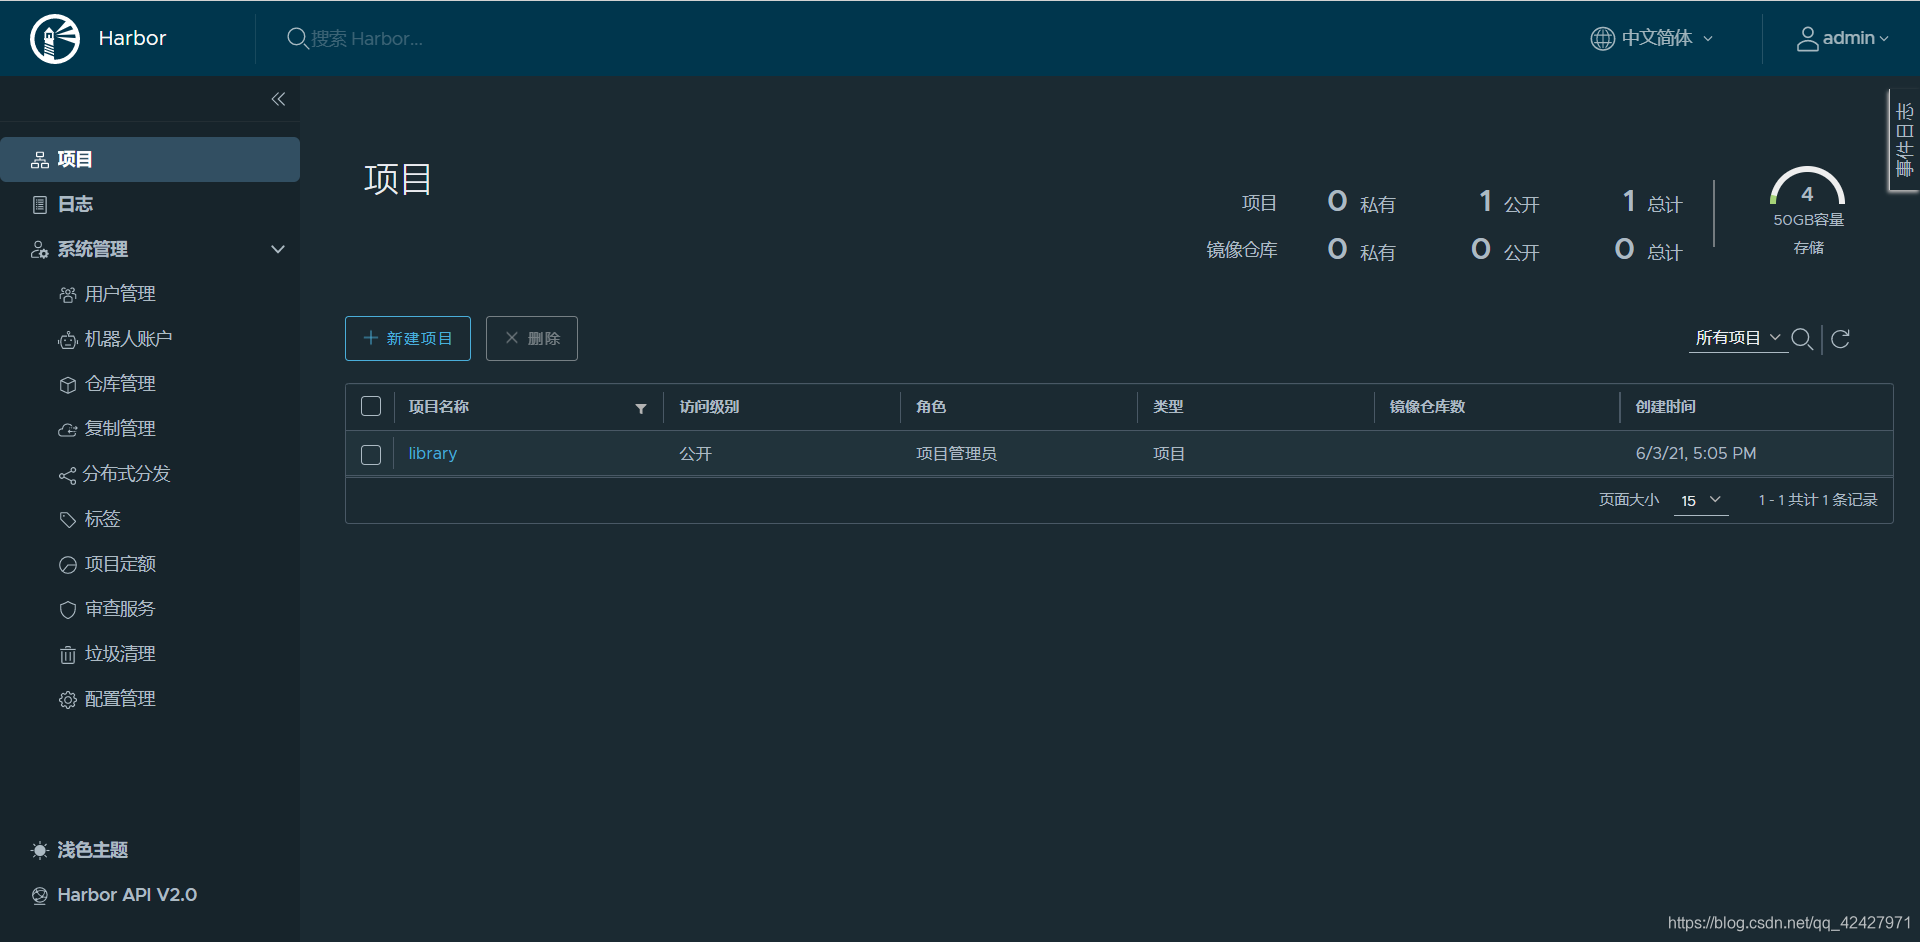
Task: Click the 项目管理员 role cell
Action: (956, 454)
